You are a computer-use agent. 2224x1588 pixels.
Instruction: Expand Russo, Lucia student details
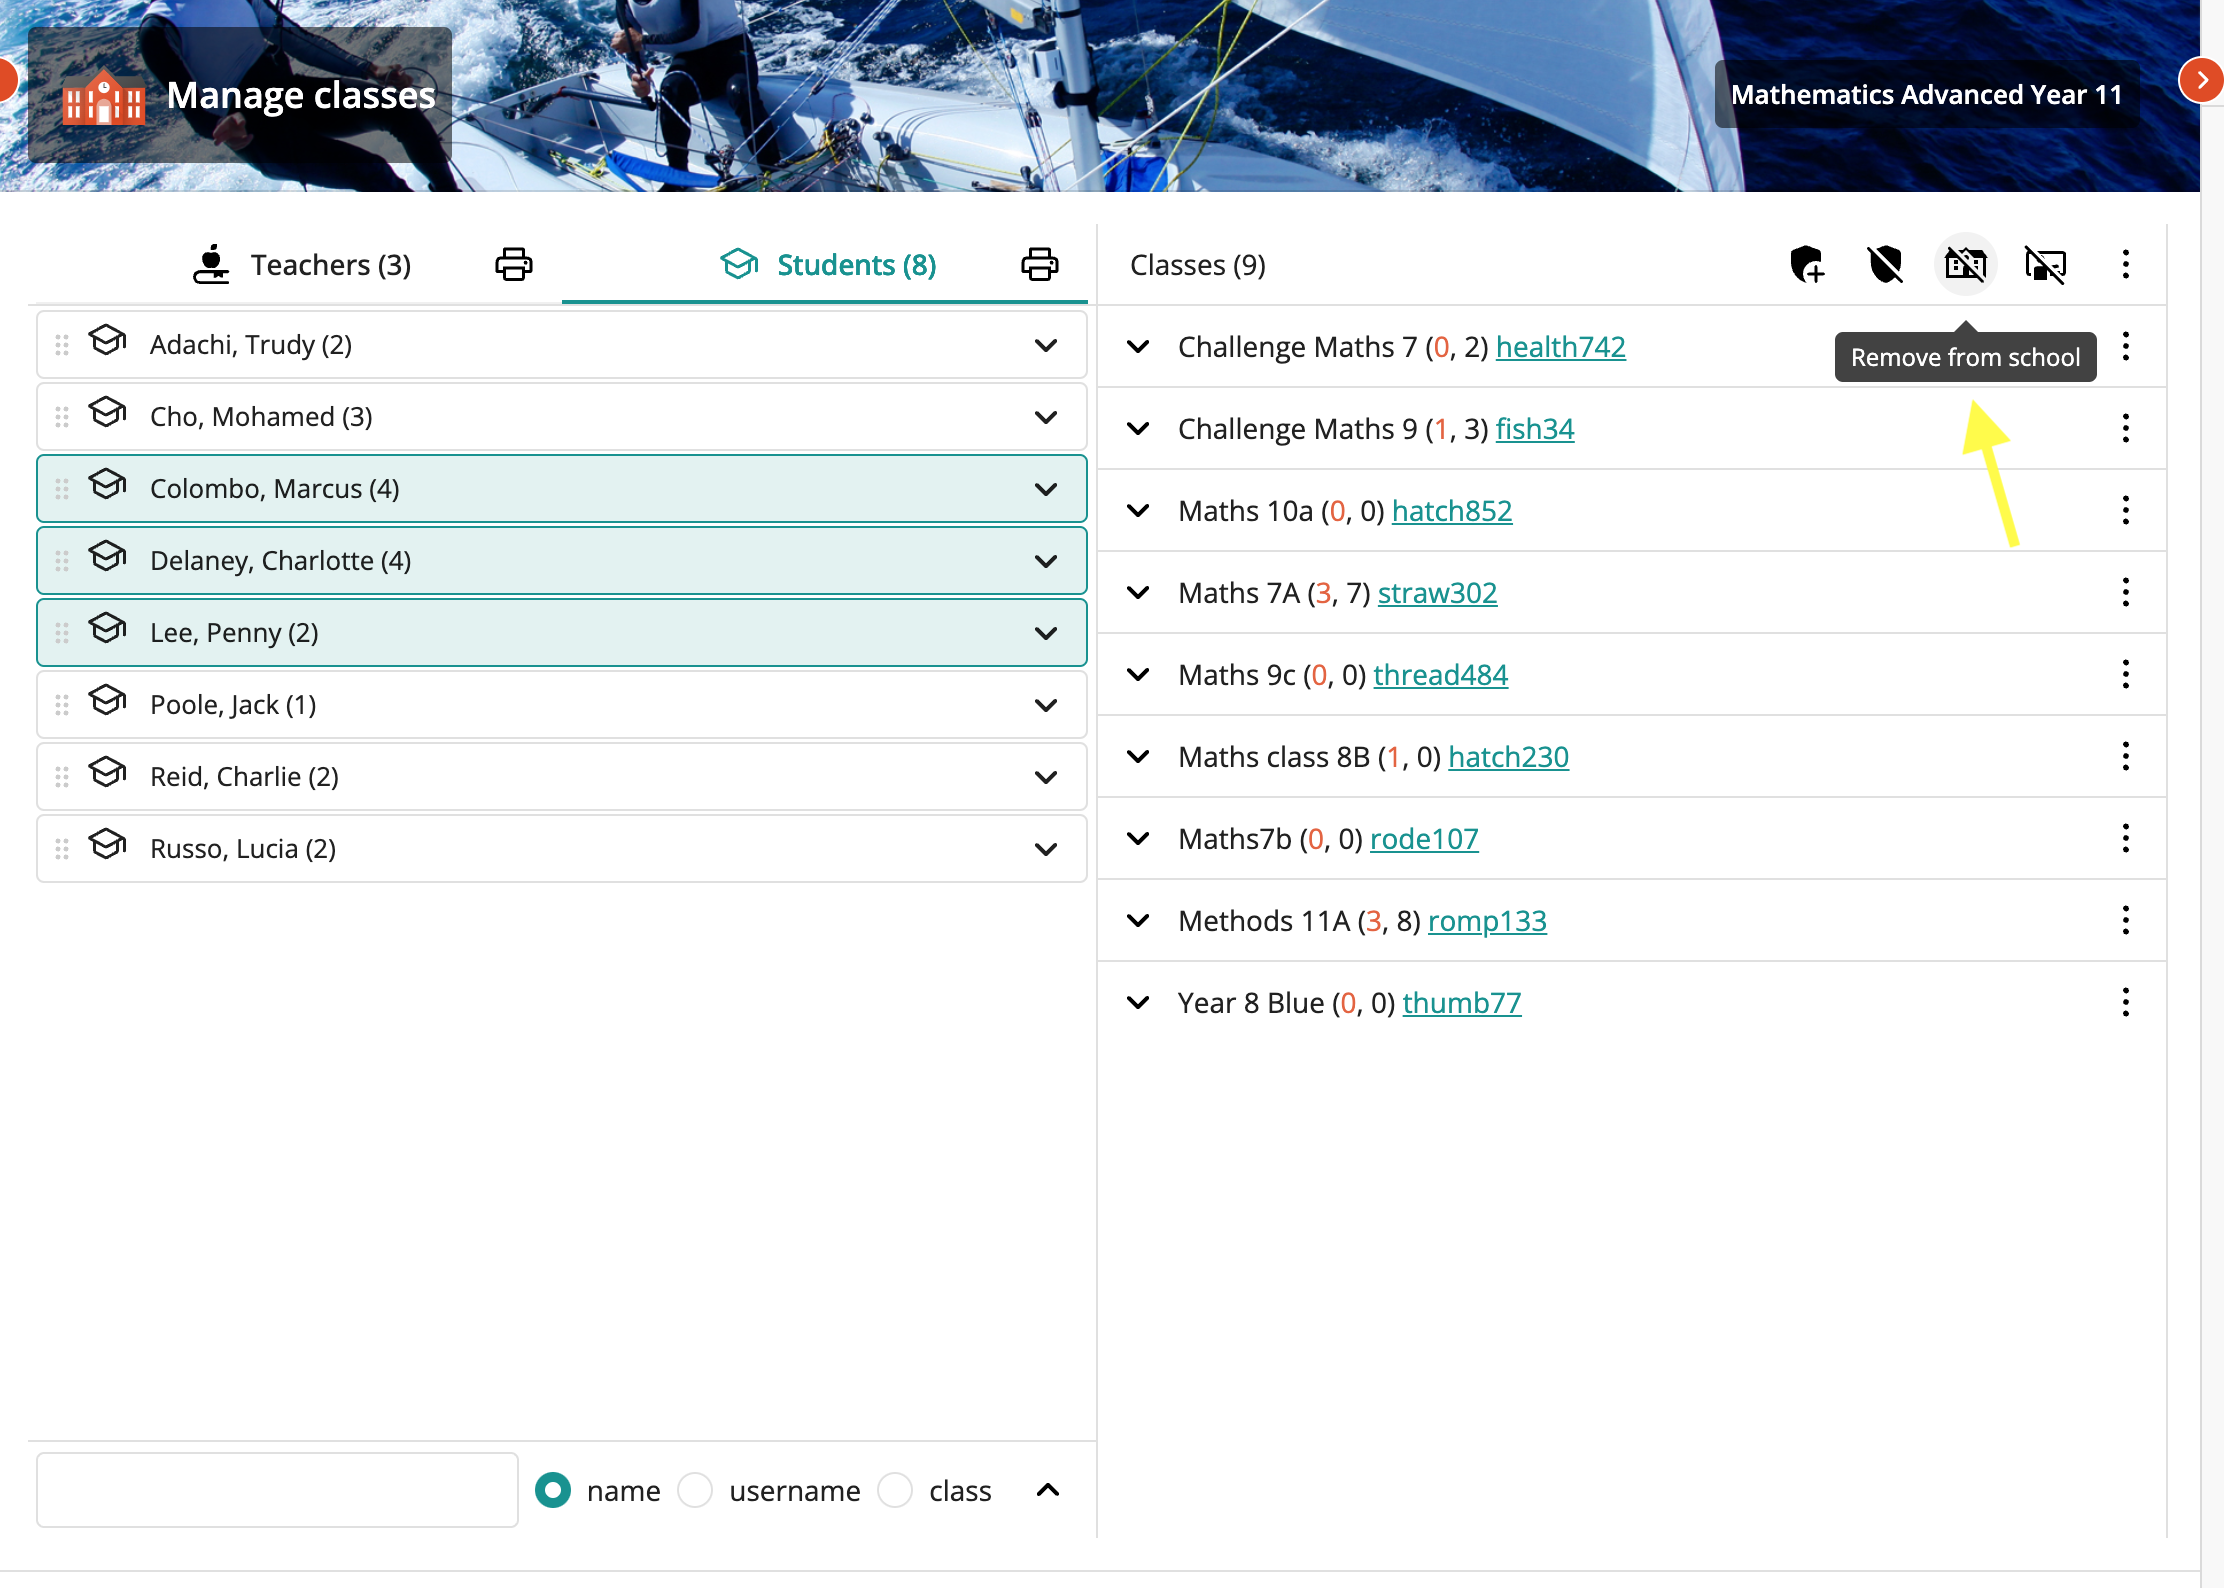1046,850
